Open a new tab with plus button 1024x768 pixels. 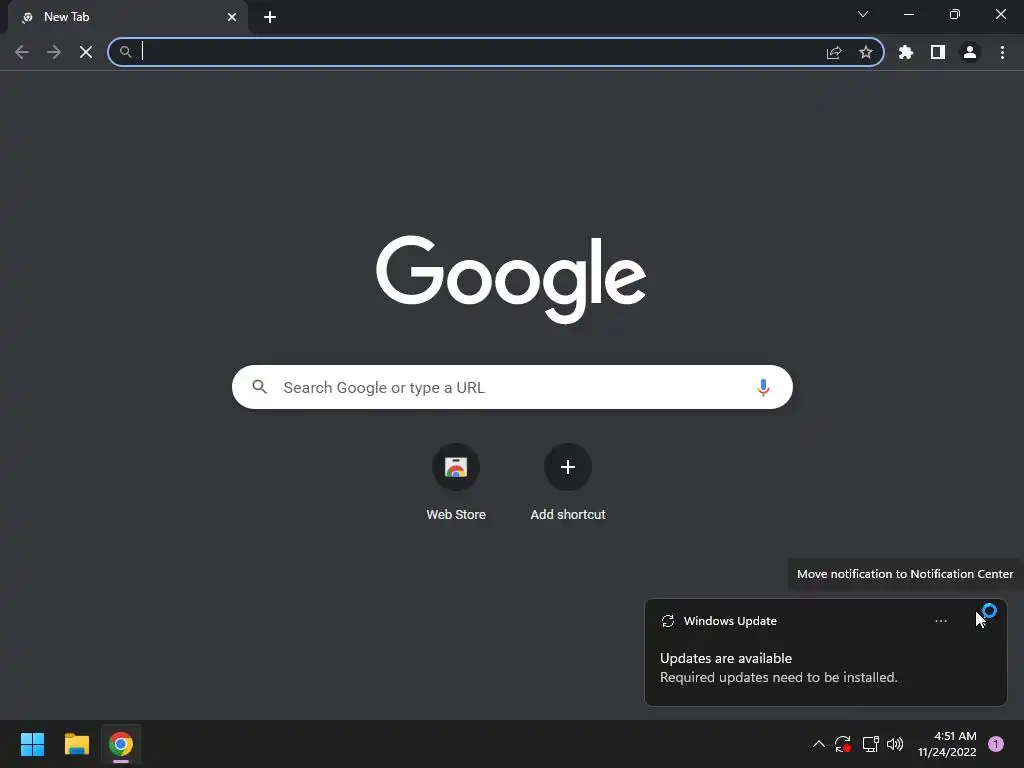pyautogui.click(x=270, y=17)
